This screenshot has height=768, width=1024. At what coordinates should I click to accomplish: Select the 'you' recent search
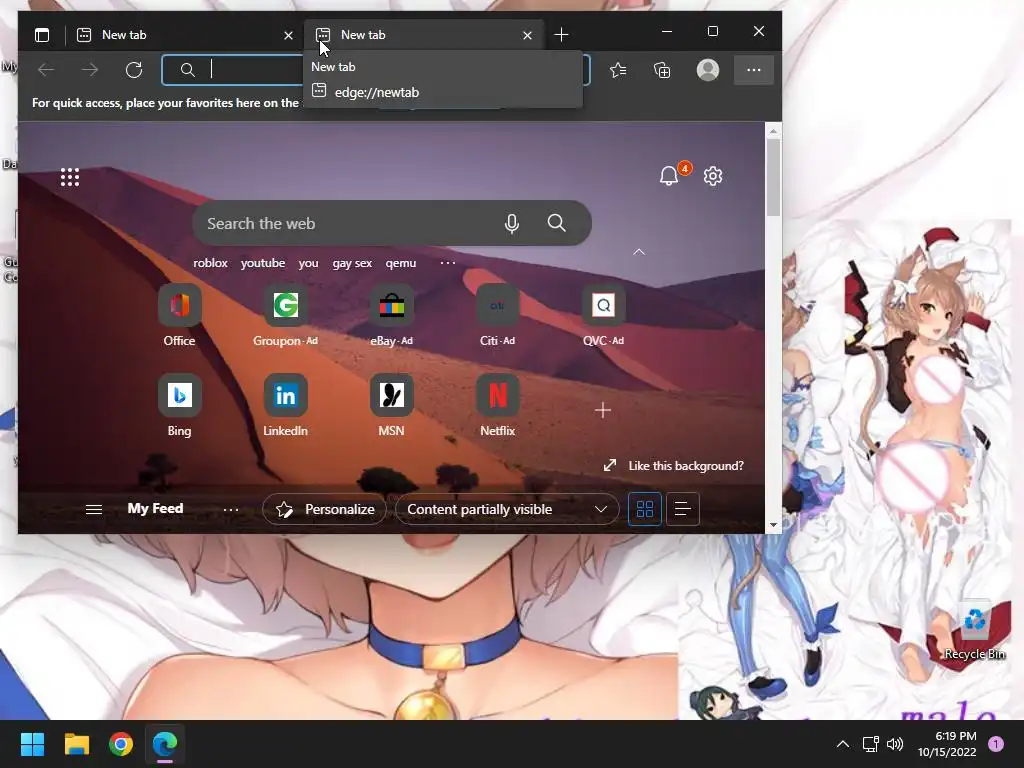[x=308, y=263]
